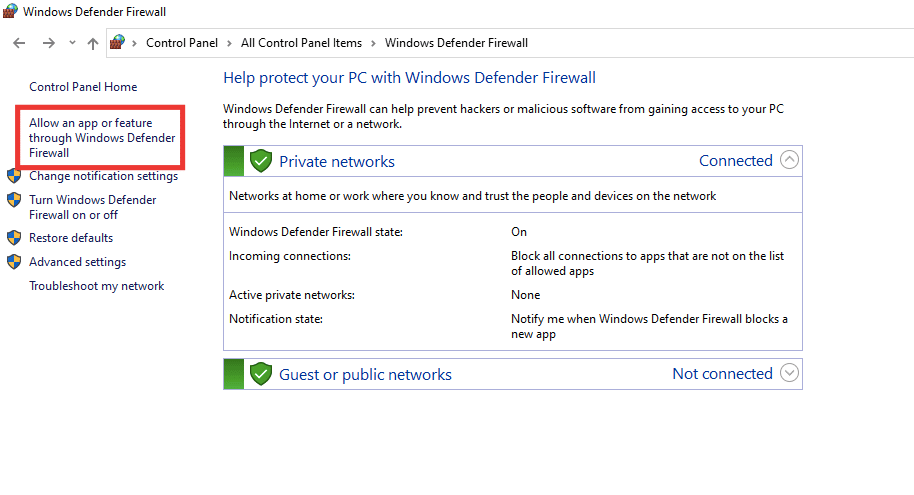
Task: Open the Control Panel breadcrumb
Action: pyautogui.click(x=182, y=43)
